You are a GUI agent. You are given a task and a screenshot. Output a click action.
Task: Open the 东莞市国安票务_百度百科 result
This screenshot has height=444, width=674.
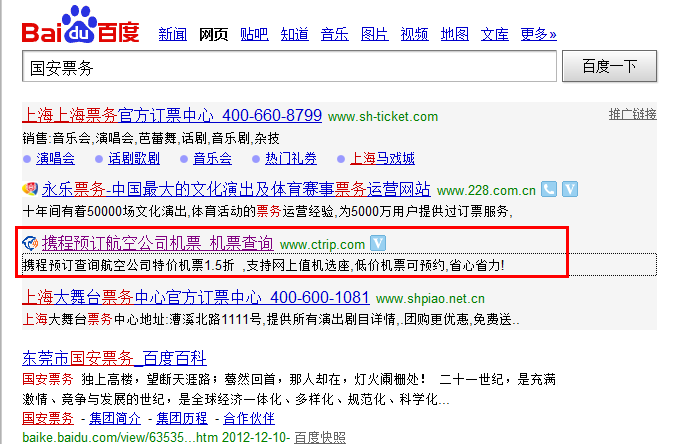pyautogui.click(x=114, y=358)
